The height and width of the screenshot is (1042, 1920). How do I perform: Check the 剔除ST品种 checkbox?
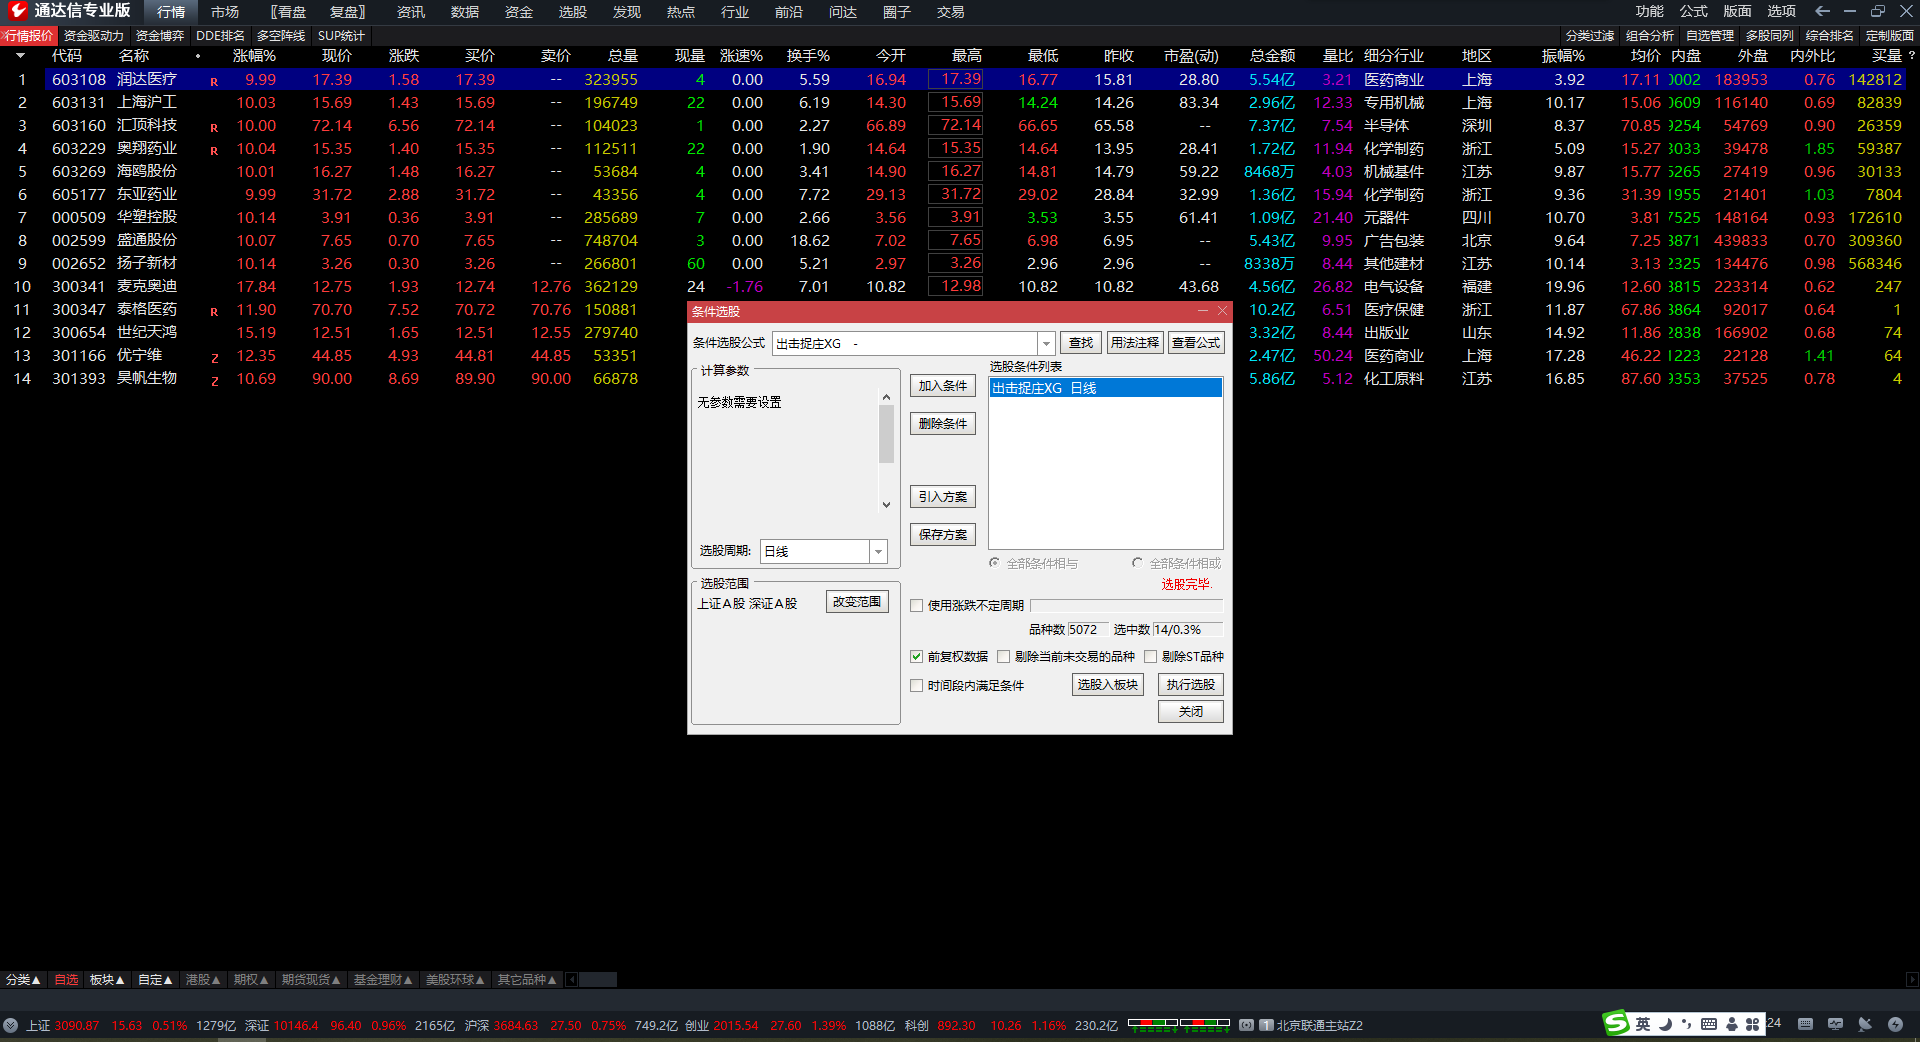(1150, 656)
